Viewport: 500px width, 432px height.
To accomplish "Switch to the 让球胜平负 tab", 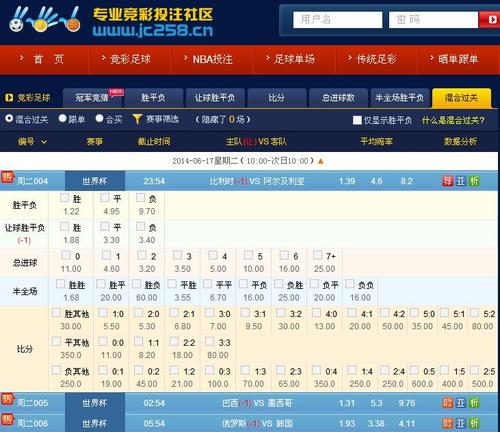I will [215, 98].
